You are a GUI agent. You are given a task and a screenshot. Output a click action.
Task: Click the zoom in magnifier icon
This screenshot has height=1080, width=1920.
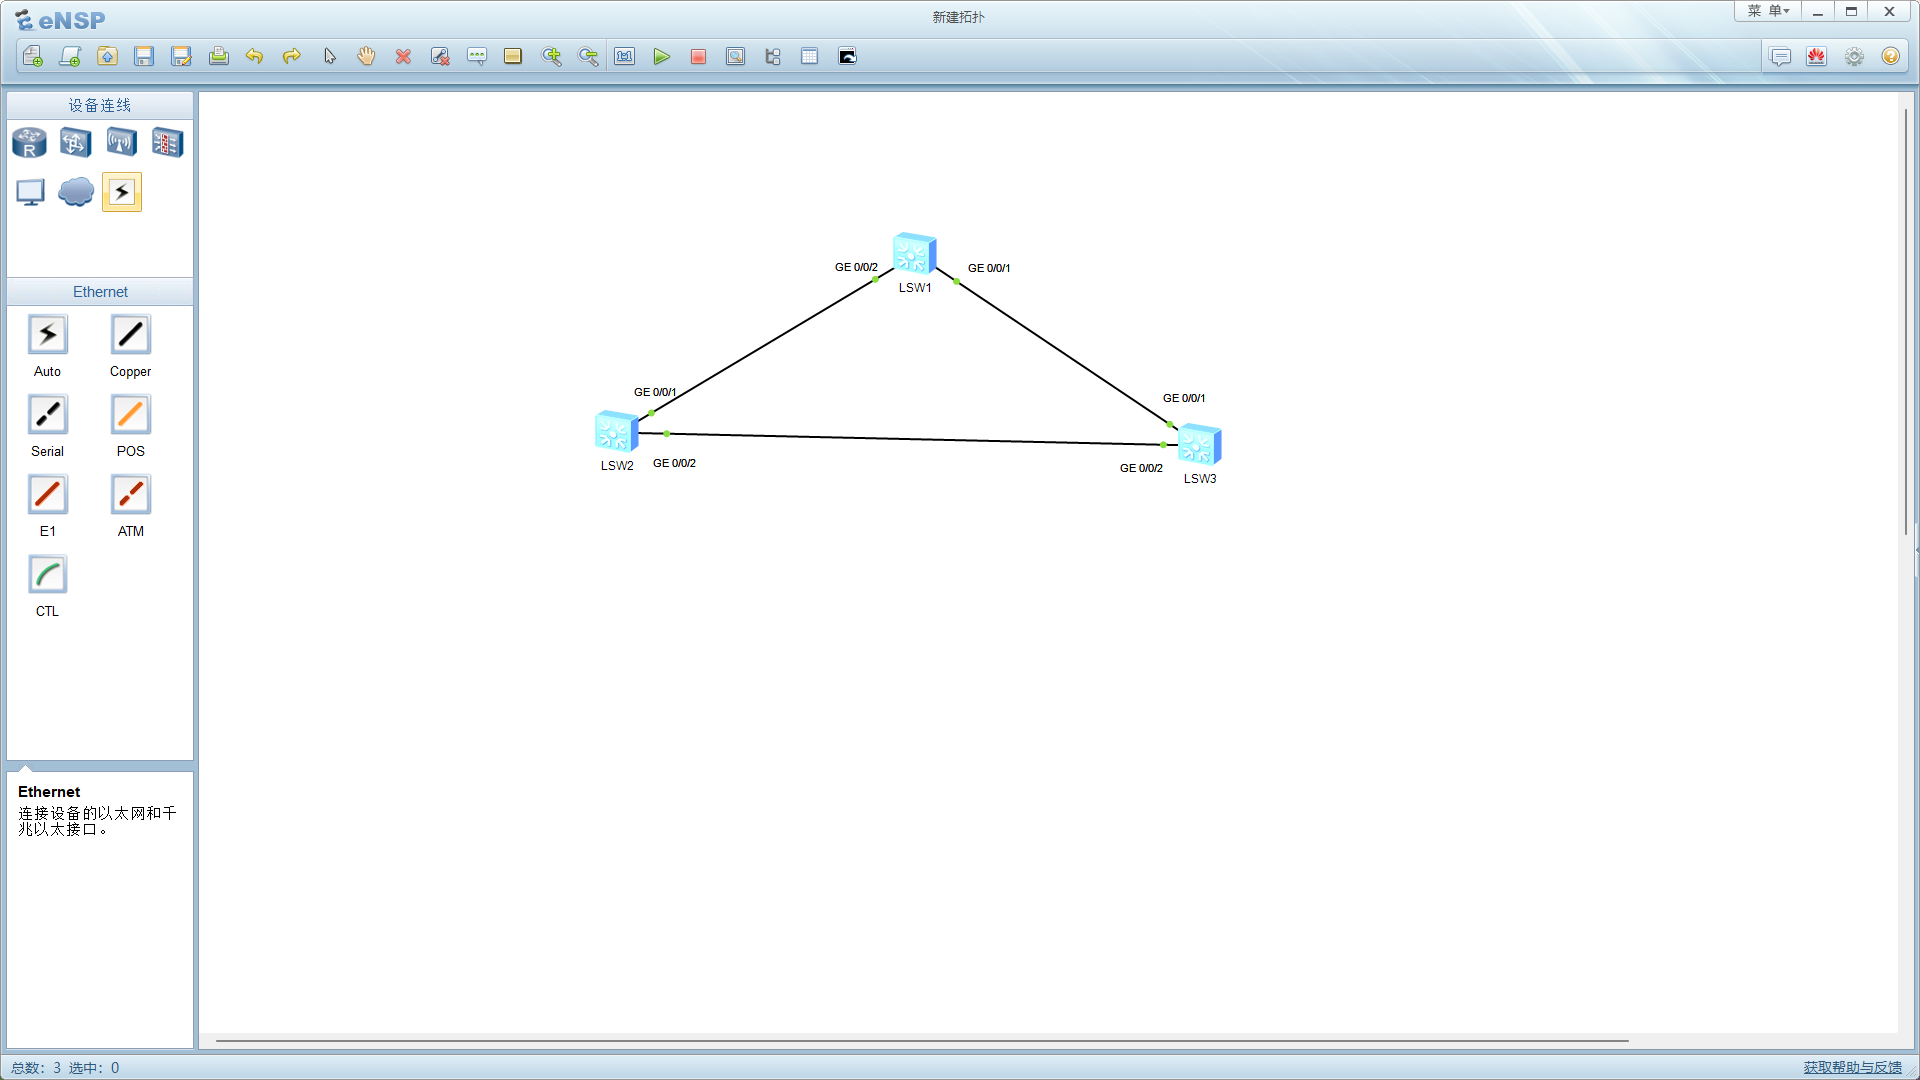pos(551,57)
